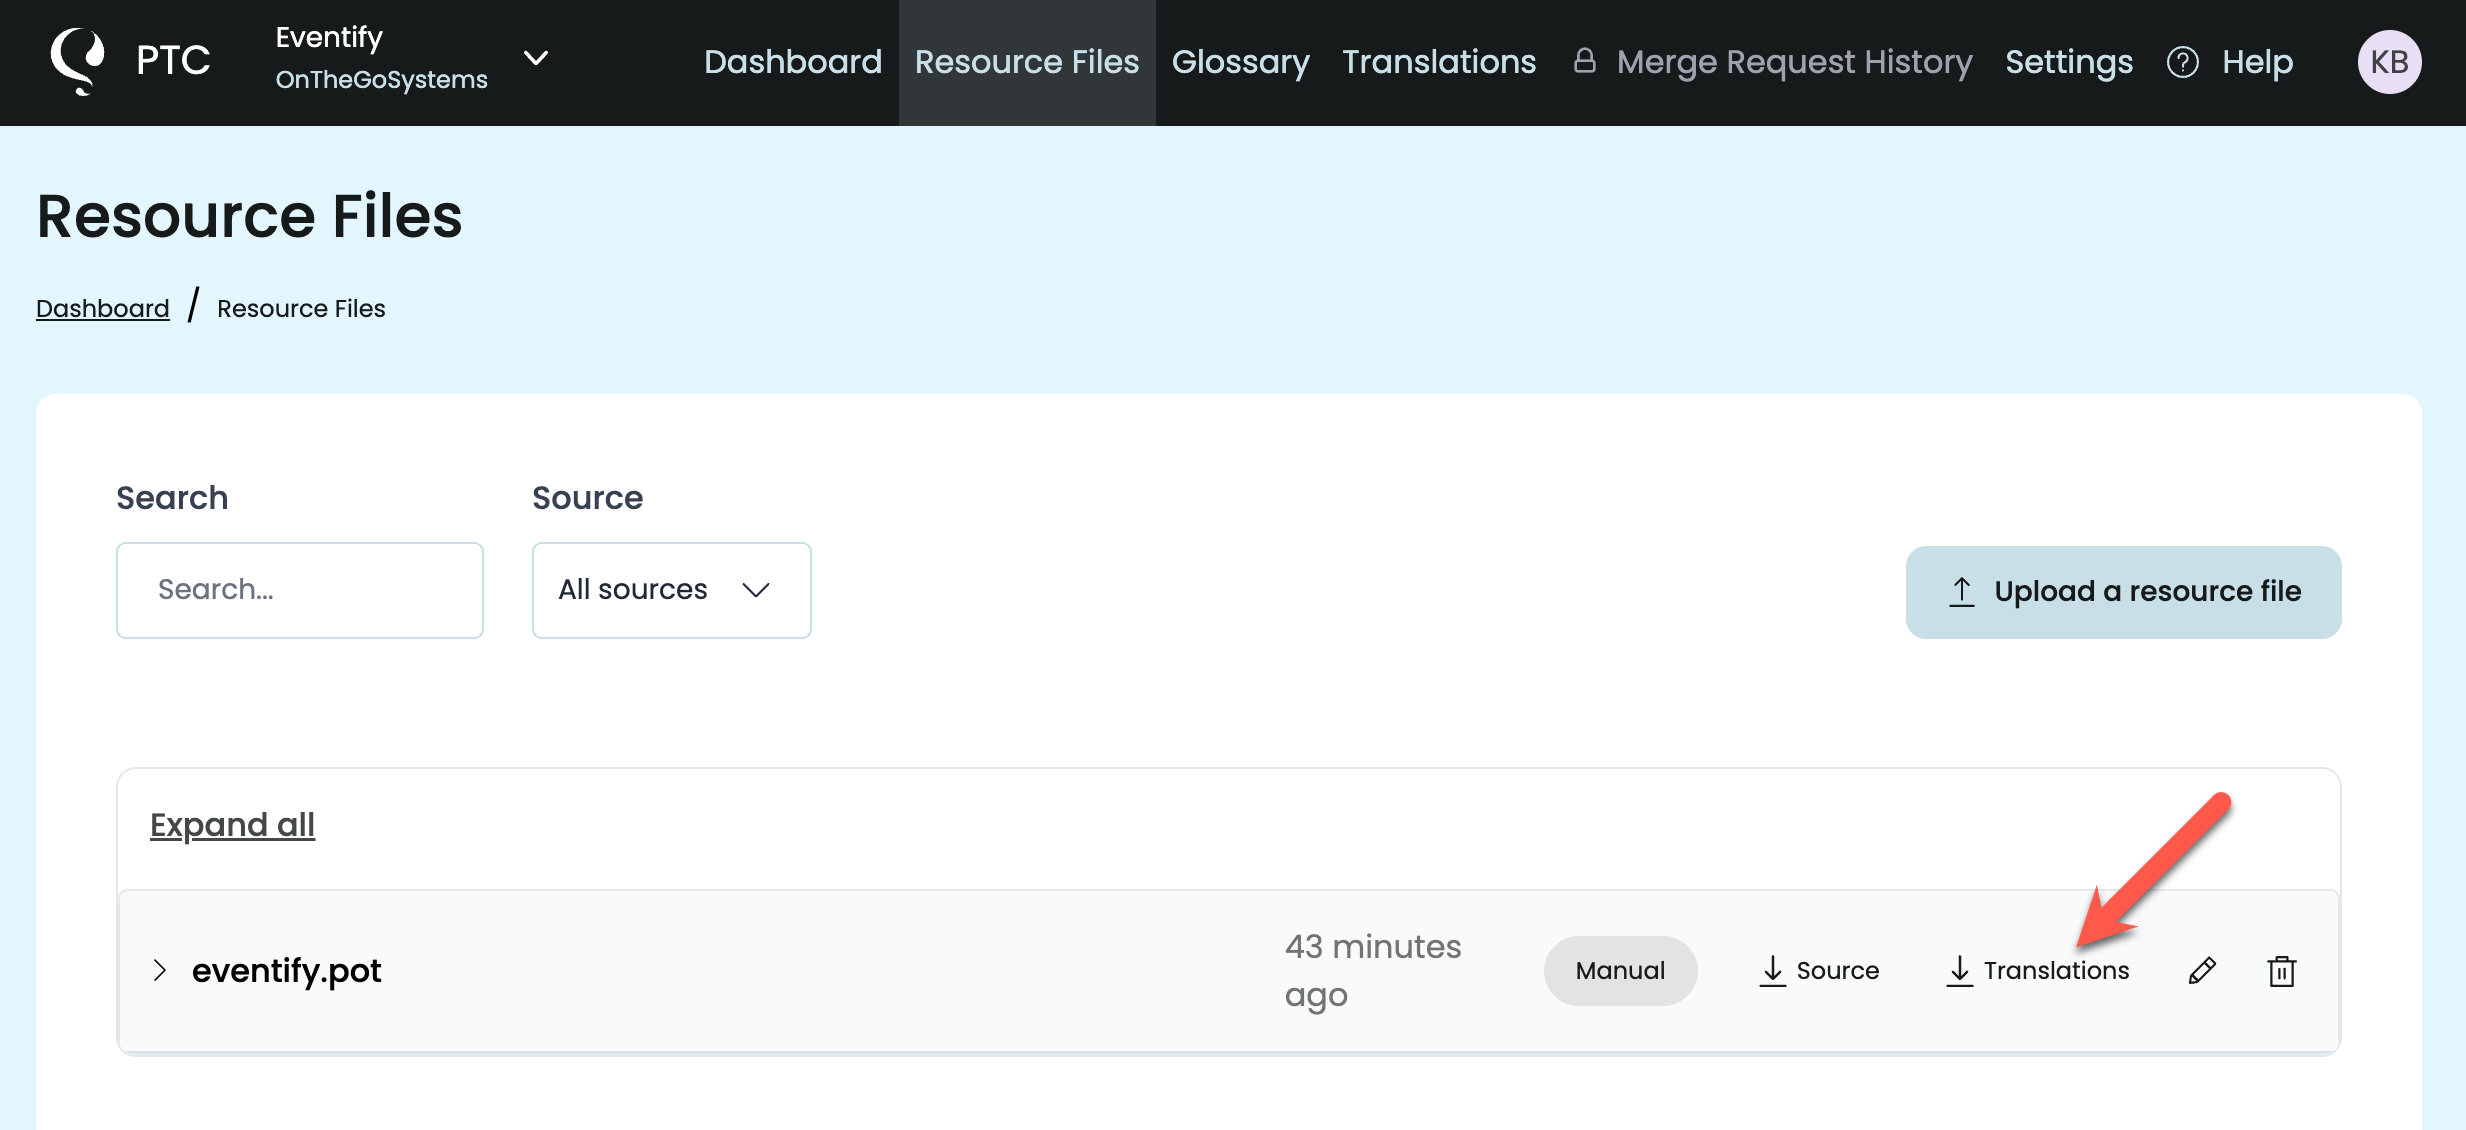Click Expand all
The height and width of the screenshot is (1130, 2466).
pos(232,824)
